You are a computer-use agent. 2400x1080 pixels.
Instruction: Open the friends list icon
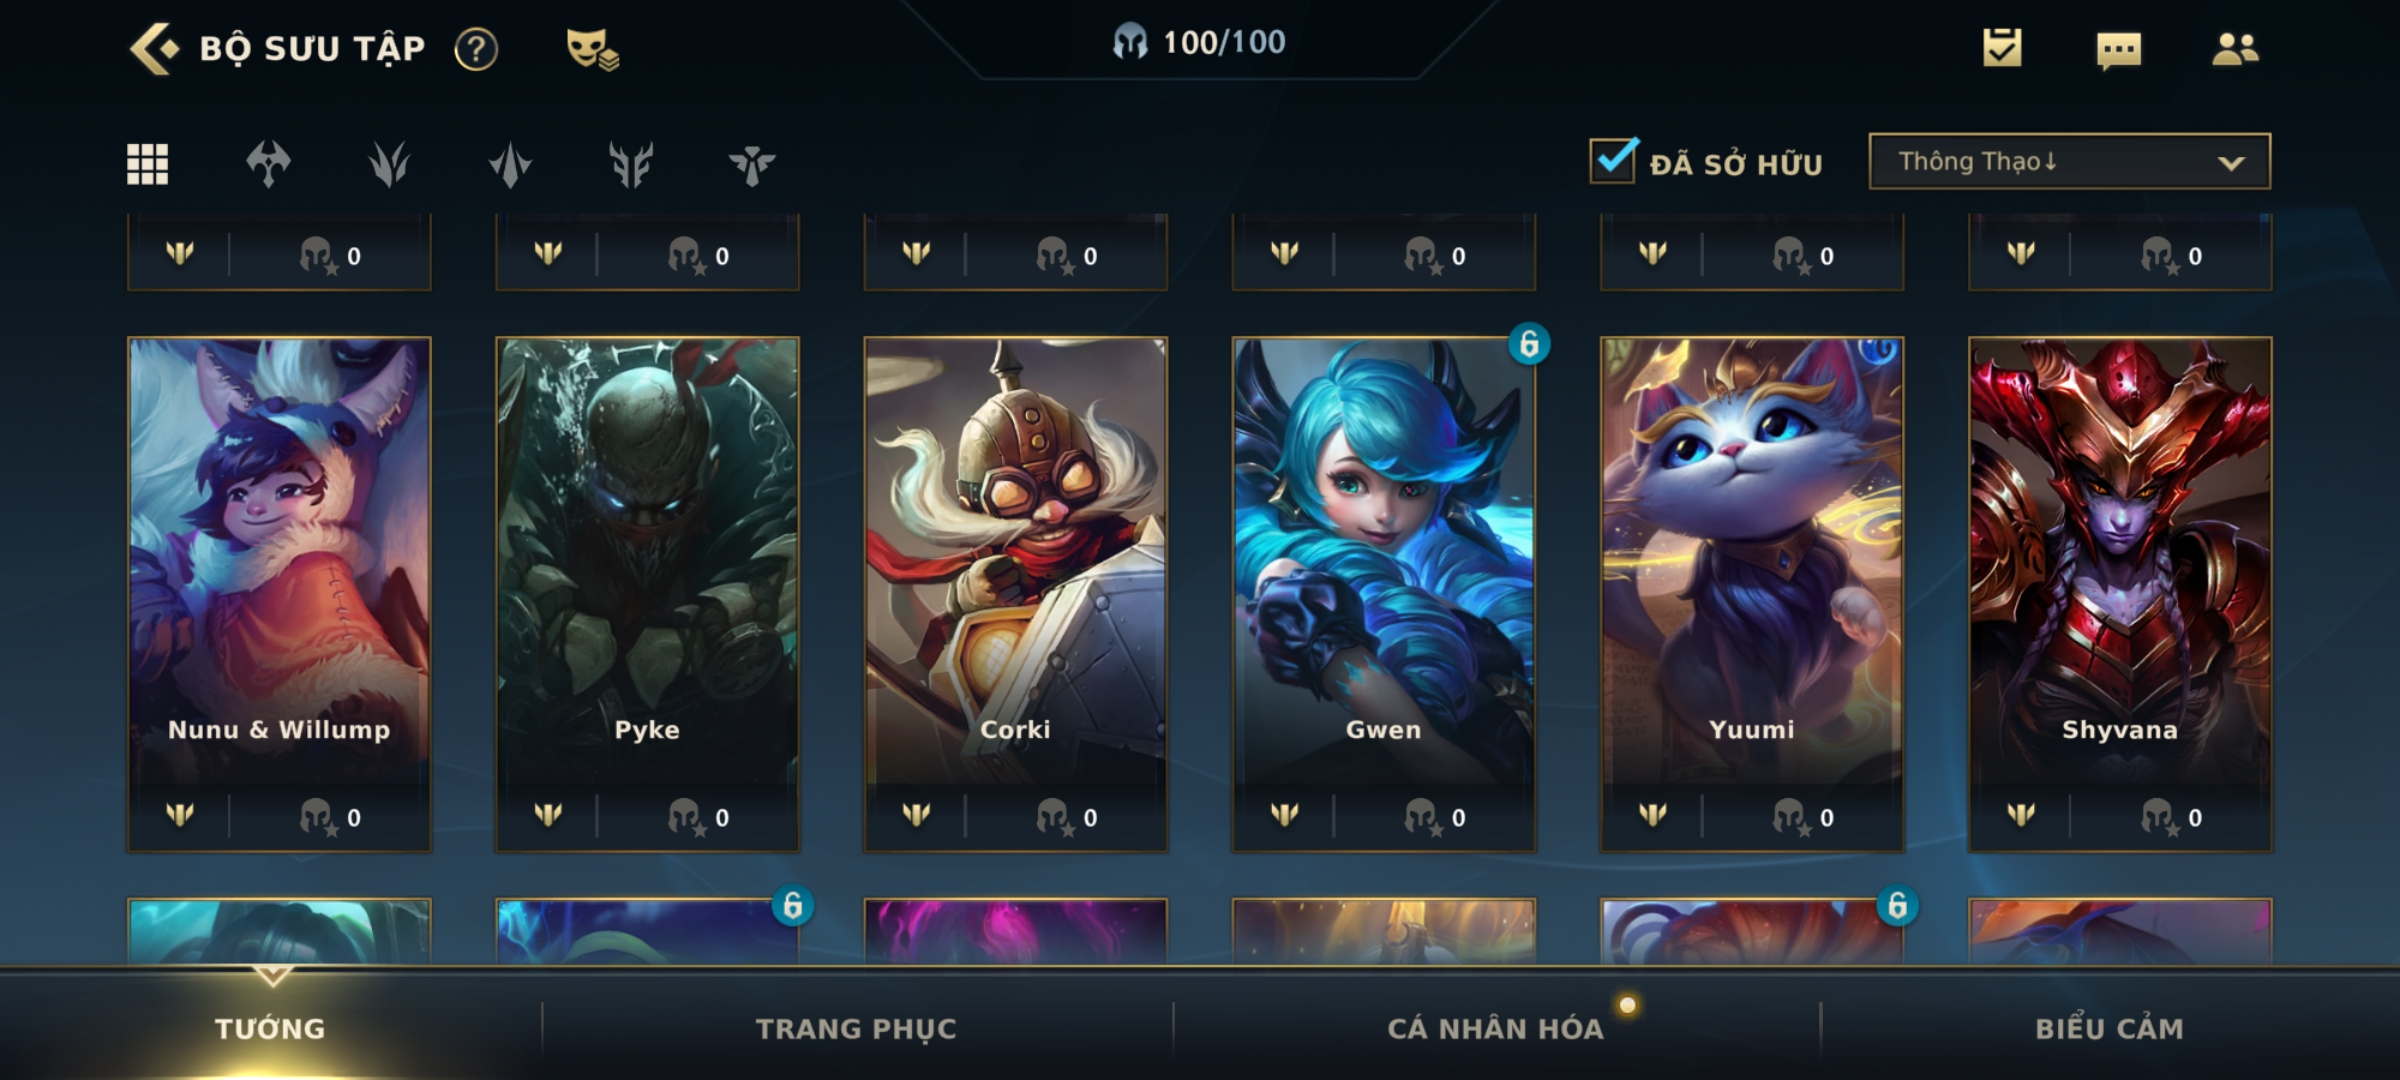click(x=2235, y=49)
